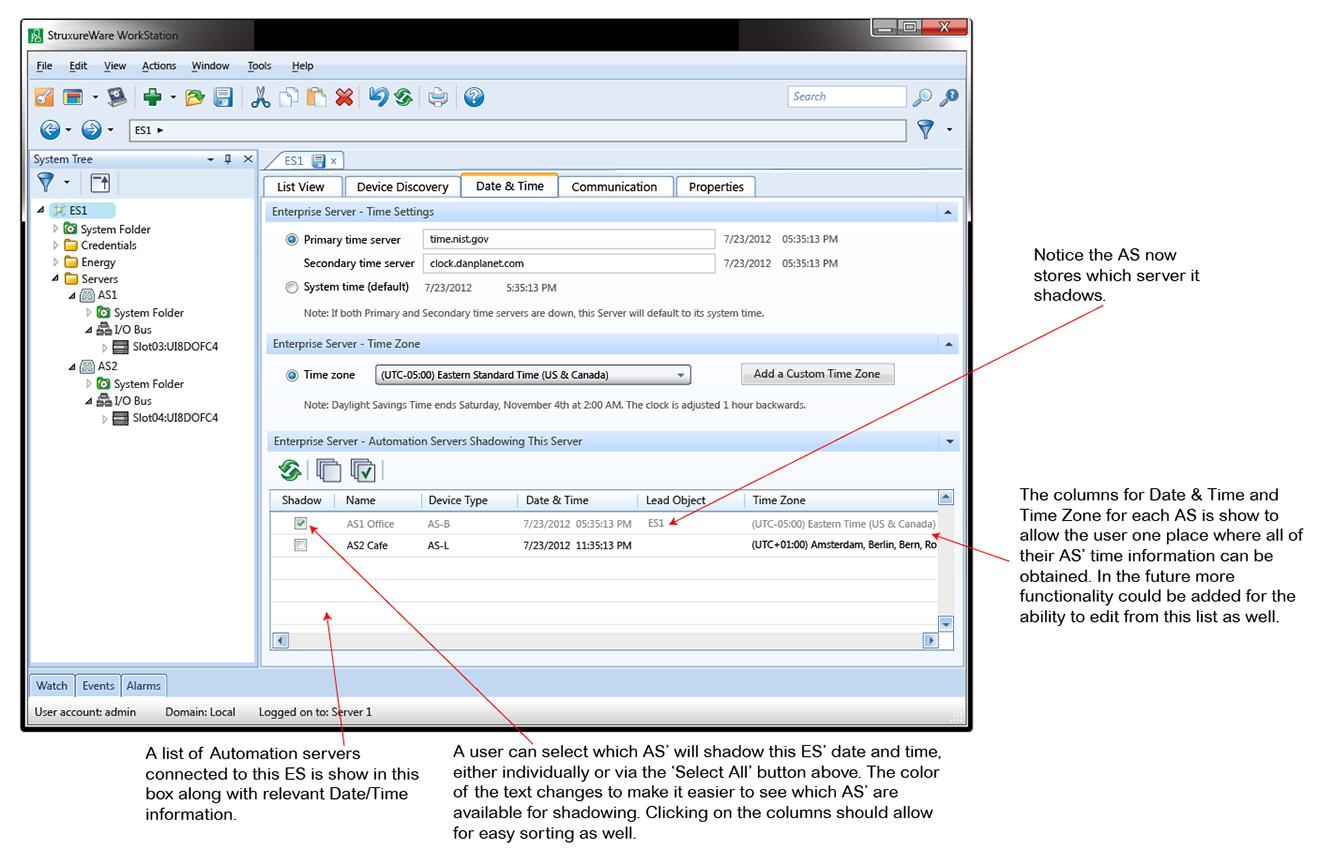Switch to the Device Discovery tab
Screen dimensions: 1318x864
pyautogui.click(x=402, y=187)
